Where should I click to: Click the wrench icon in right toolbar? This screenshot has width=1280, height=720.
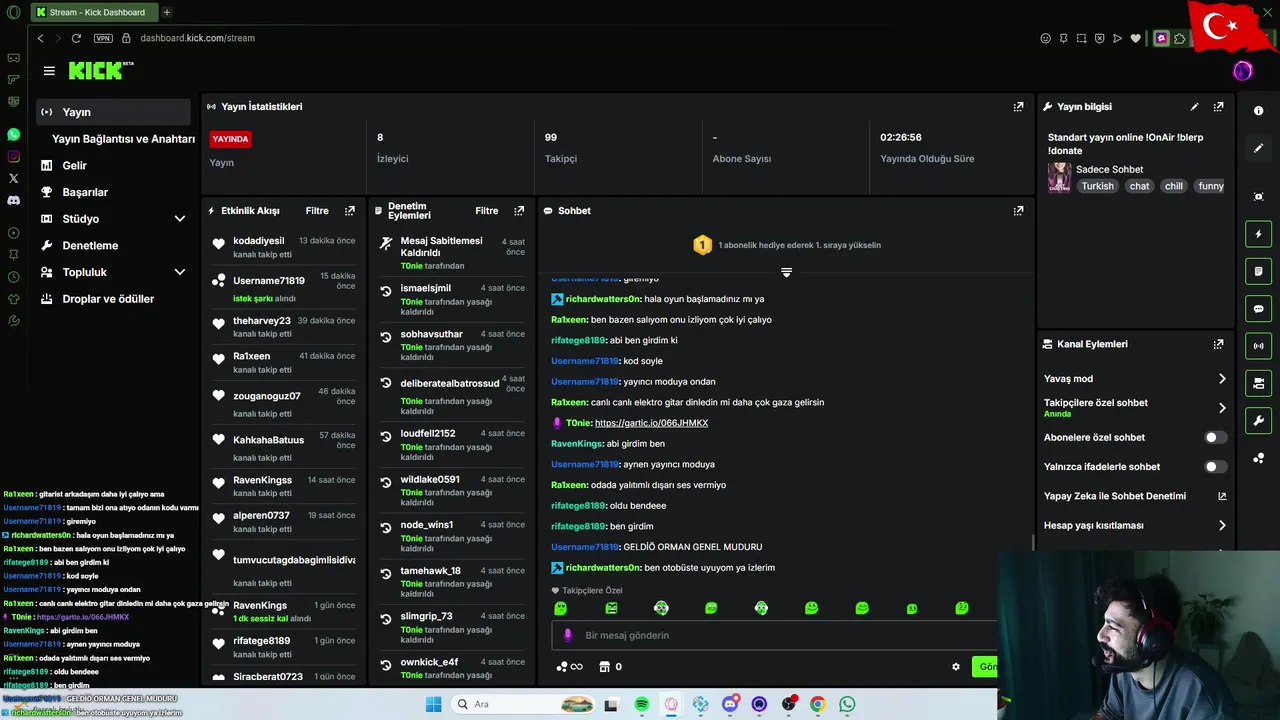(x=1259, y=420)
